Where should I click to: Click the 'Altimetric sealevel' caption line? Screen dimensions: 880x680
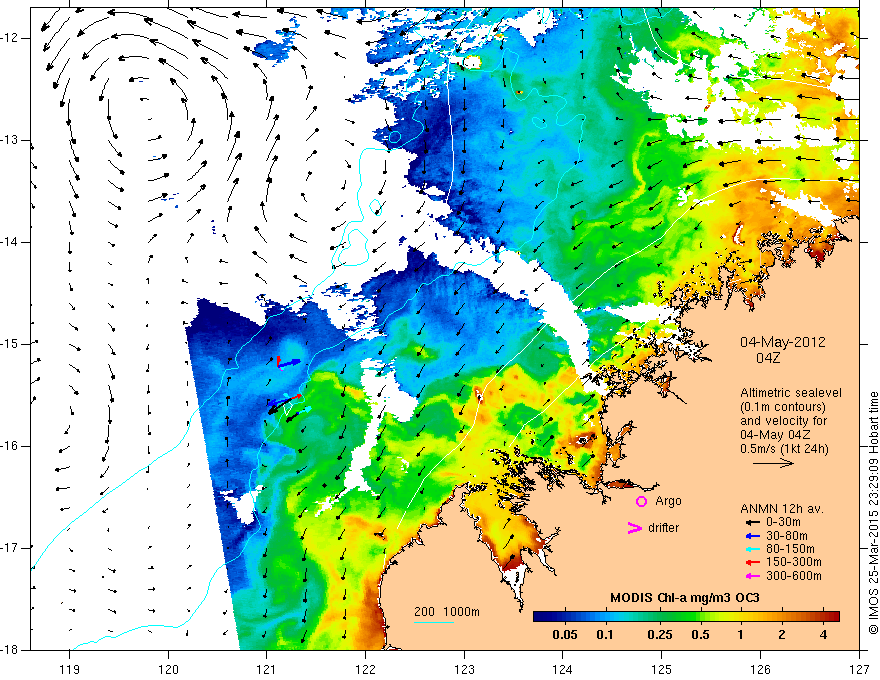point(791,393)
